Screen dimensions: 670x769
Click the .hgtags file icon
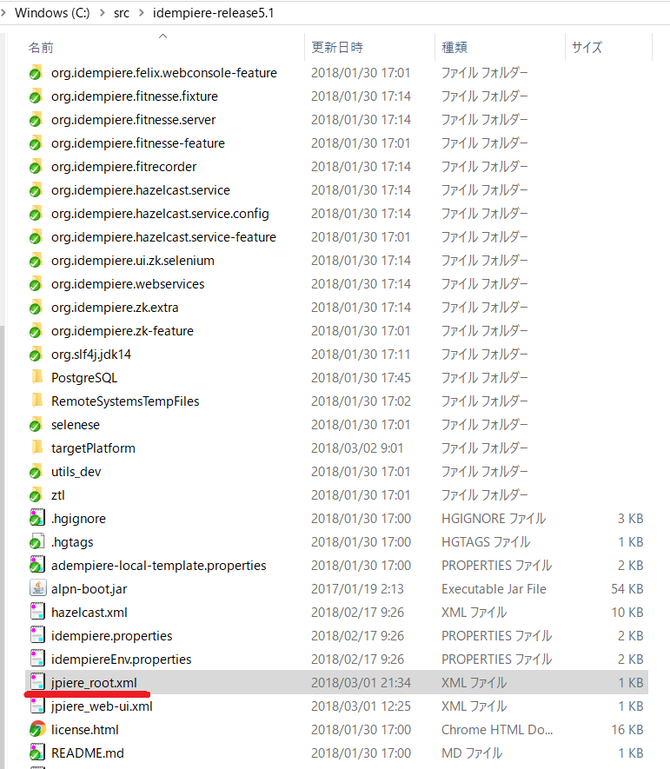tap(37, 542)
